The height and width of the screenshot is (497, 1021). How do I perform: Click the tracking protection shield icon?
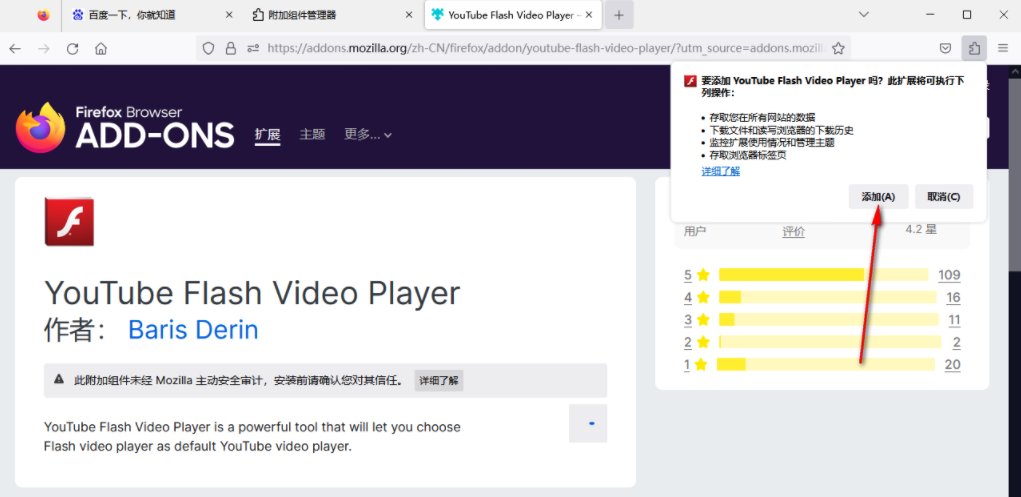(x=208, y=48)
